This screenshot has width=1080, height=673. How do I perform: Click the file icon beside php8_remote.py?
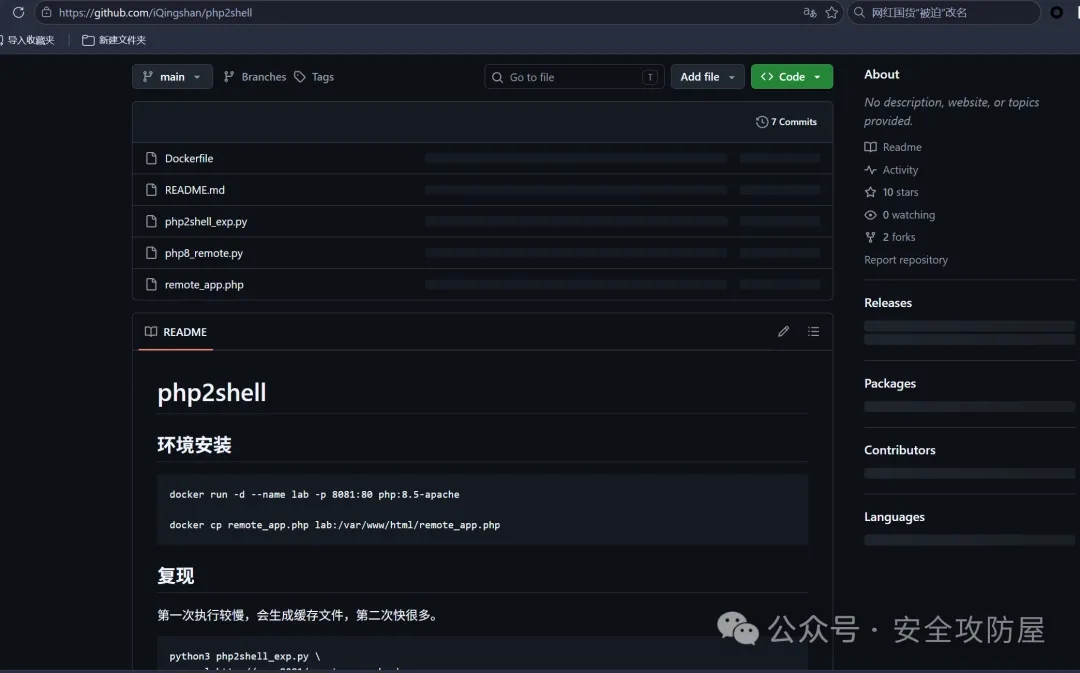[x=151, y=253]
